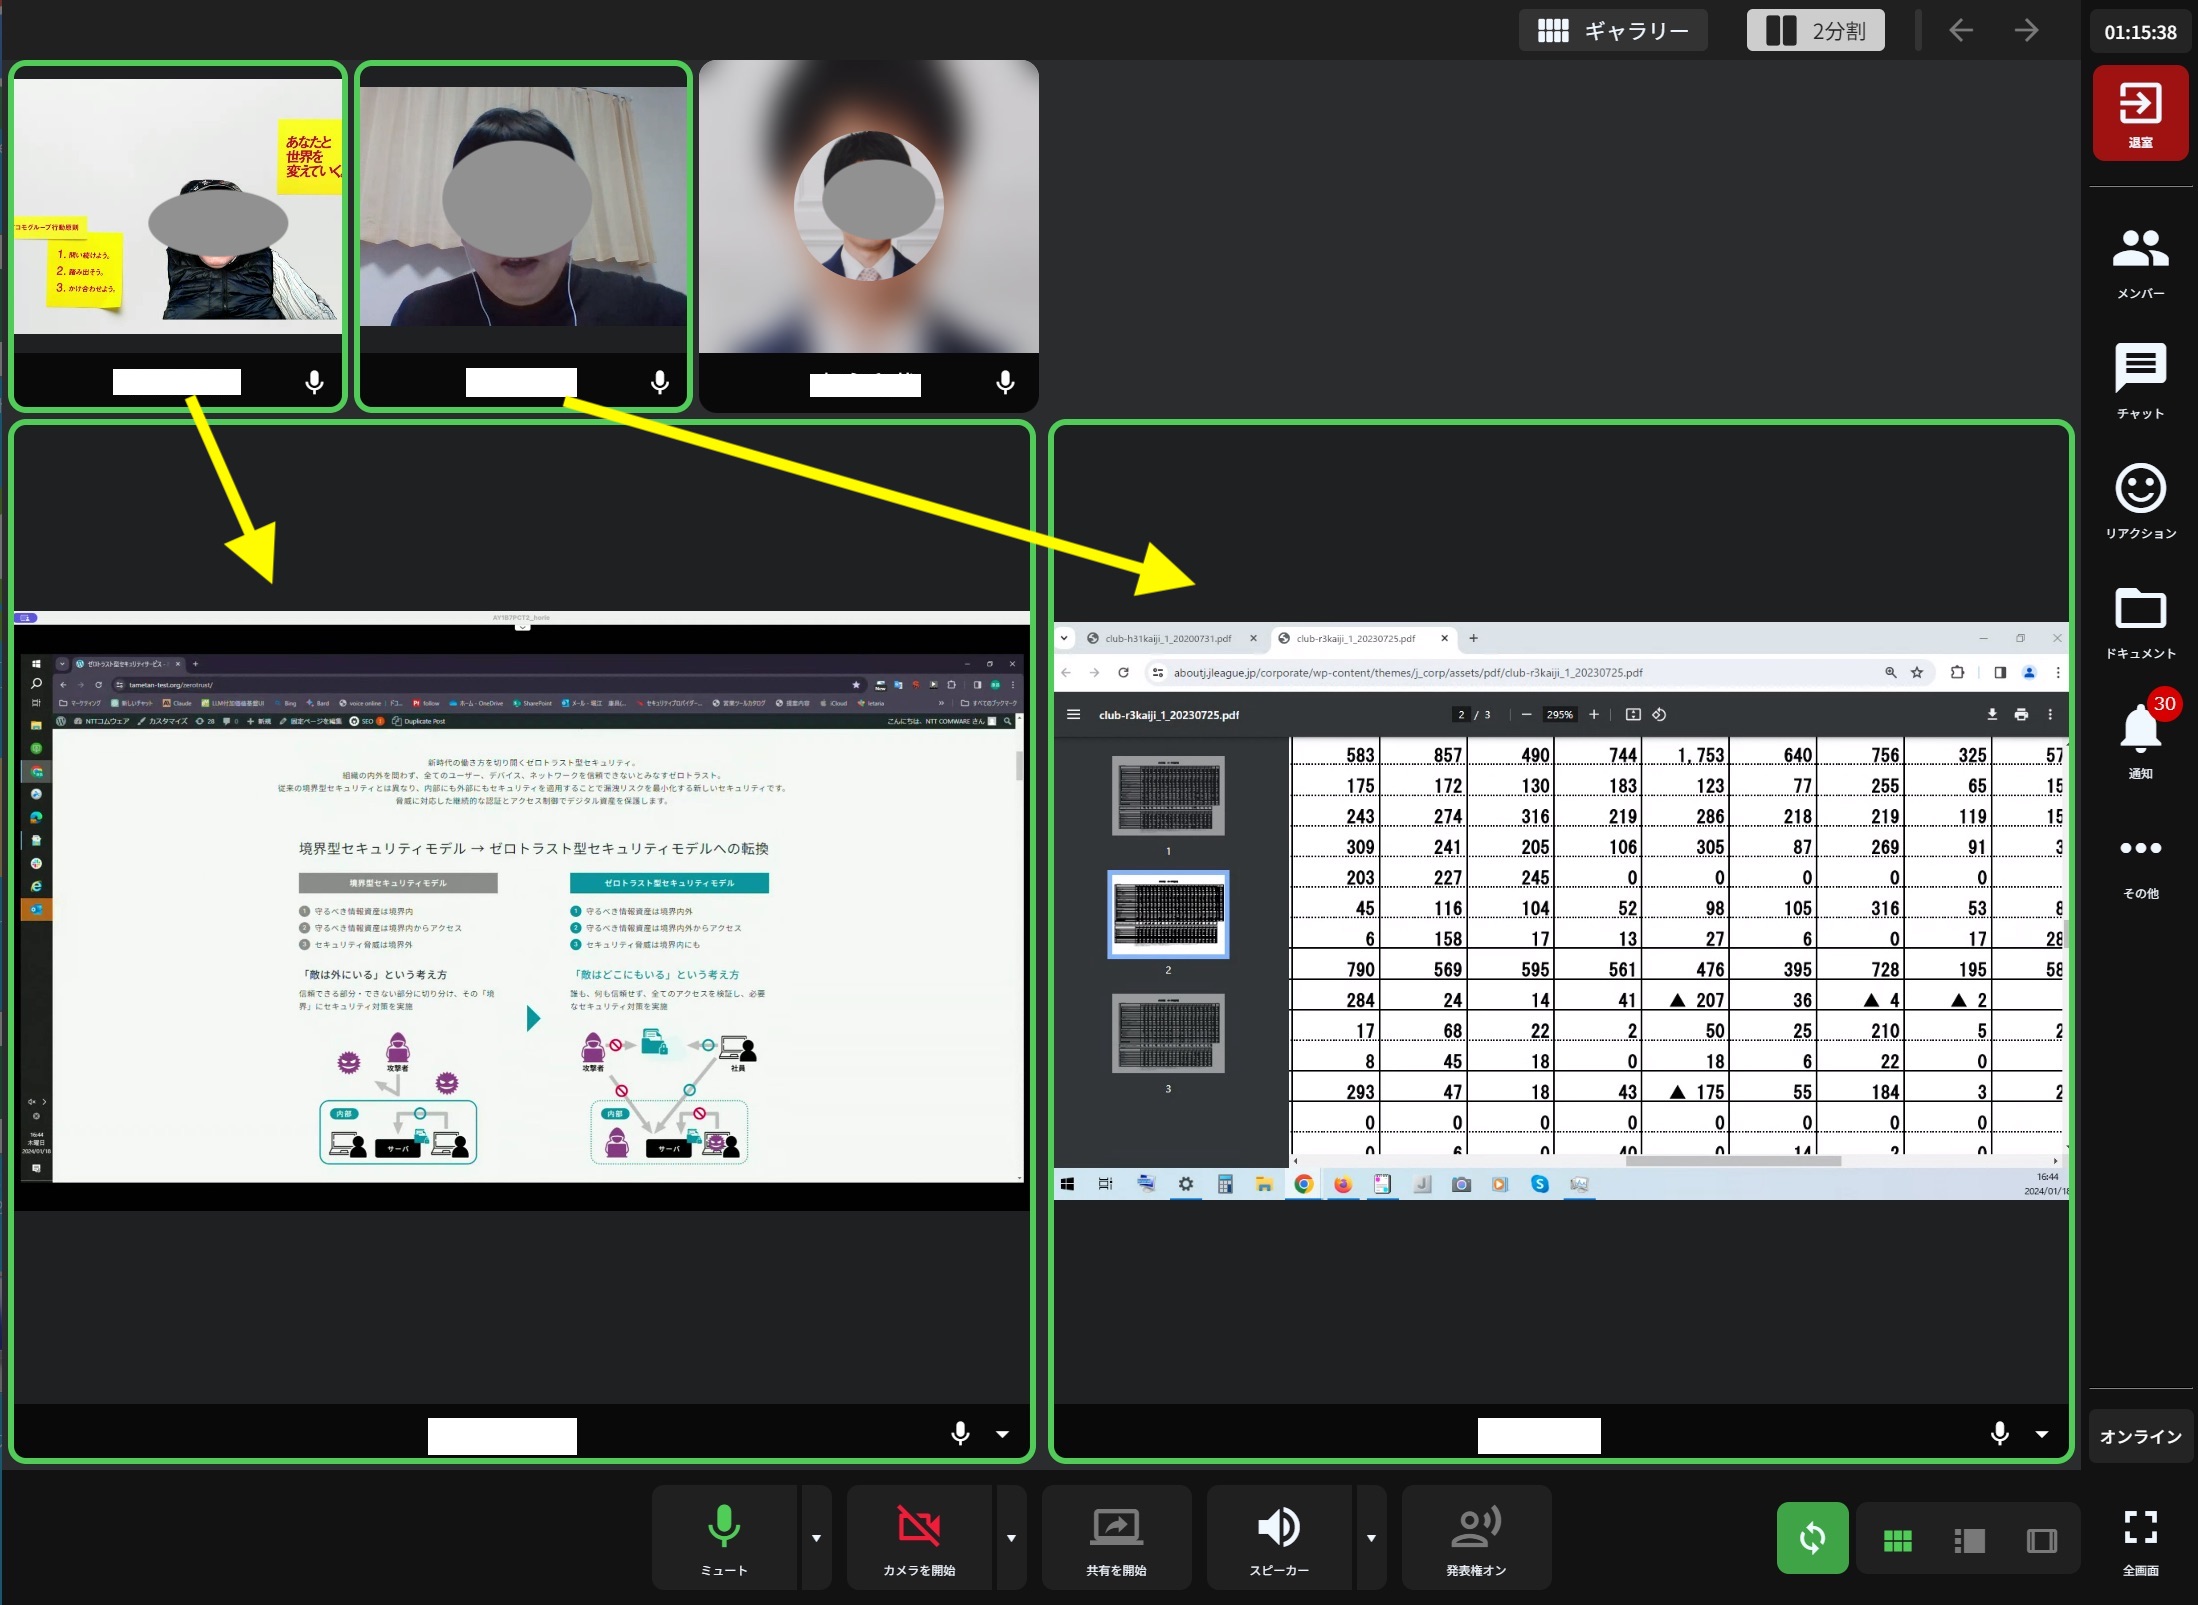Select the 2分割 split layout
The image size is (2198, 1605).
click(1815, 31)
